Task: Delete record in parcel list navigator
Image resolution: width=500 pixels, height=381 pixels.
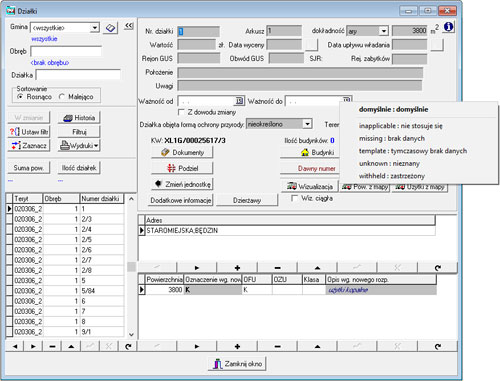Action: [52, 346]
